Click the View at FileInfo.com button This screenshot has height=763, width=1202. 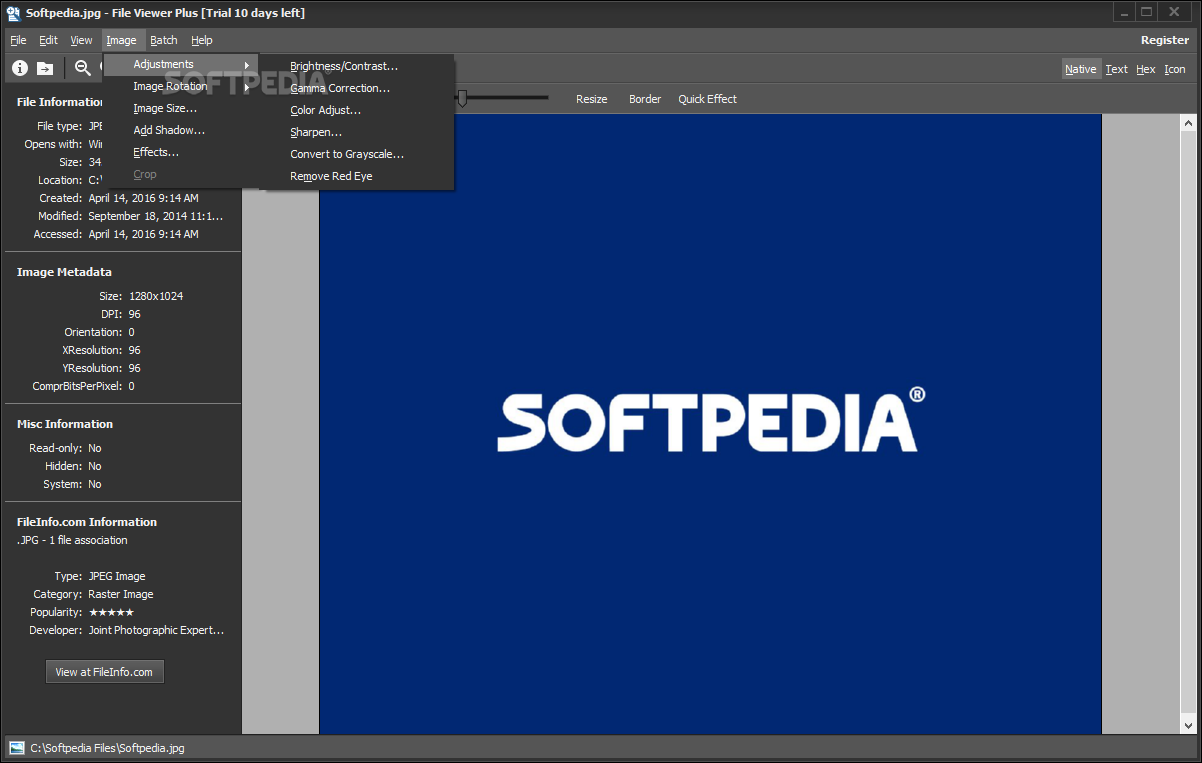pyautogui.click(x=104, y=672)
